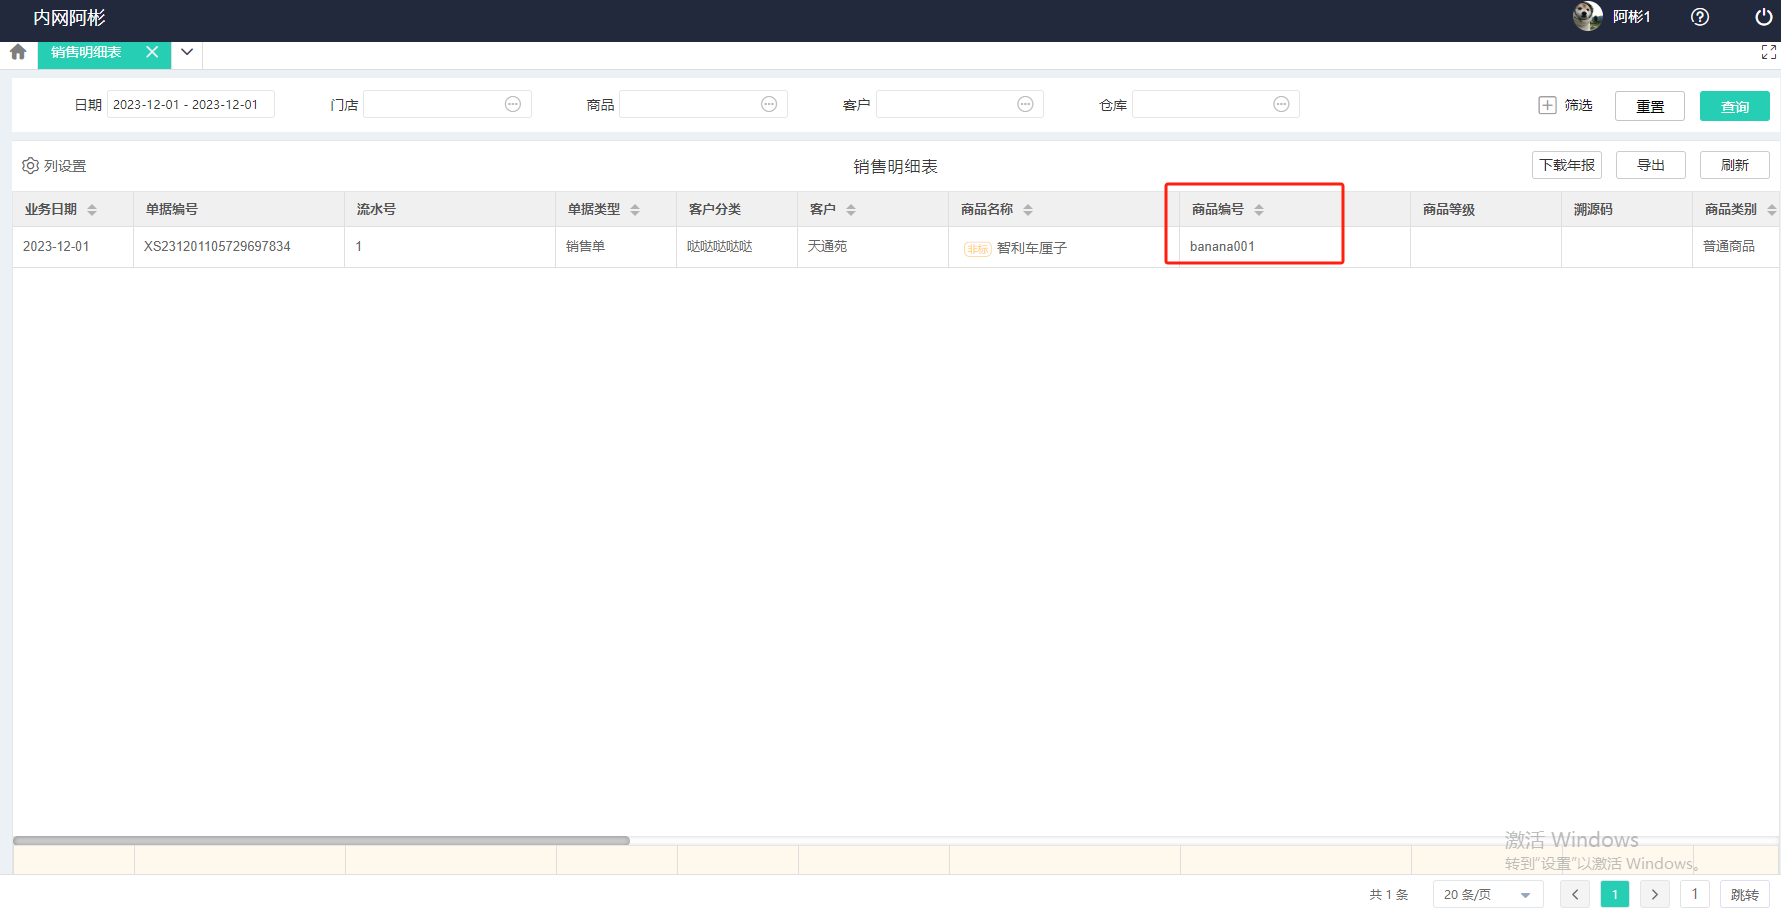Sort by 业务日期 column arrows

92,210
